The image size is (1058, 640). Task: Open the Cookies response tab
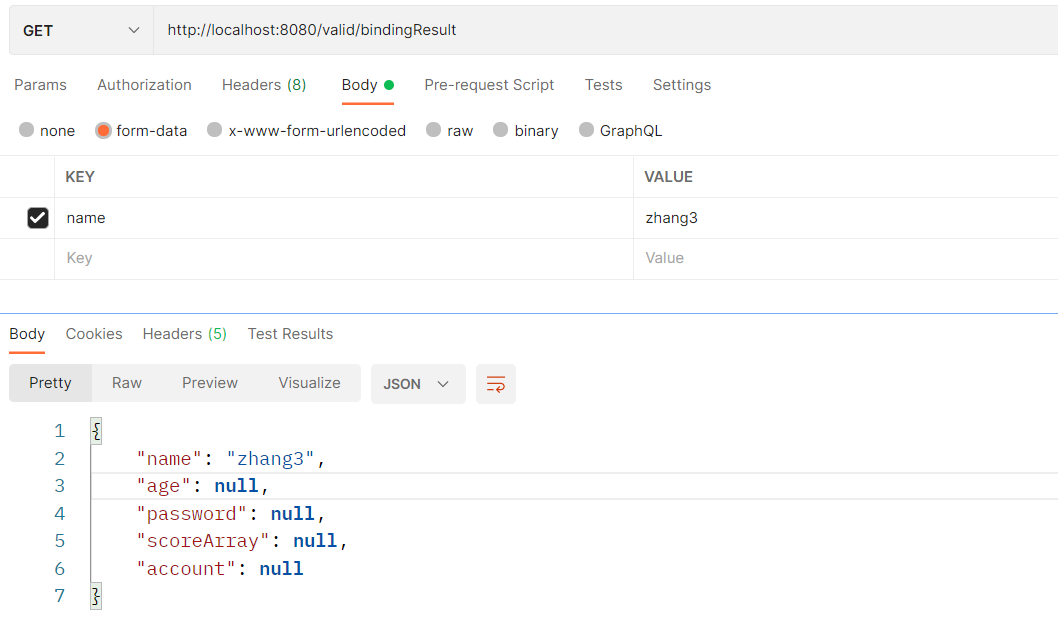click(x=93, y=333)
